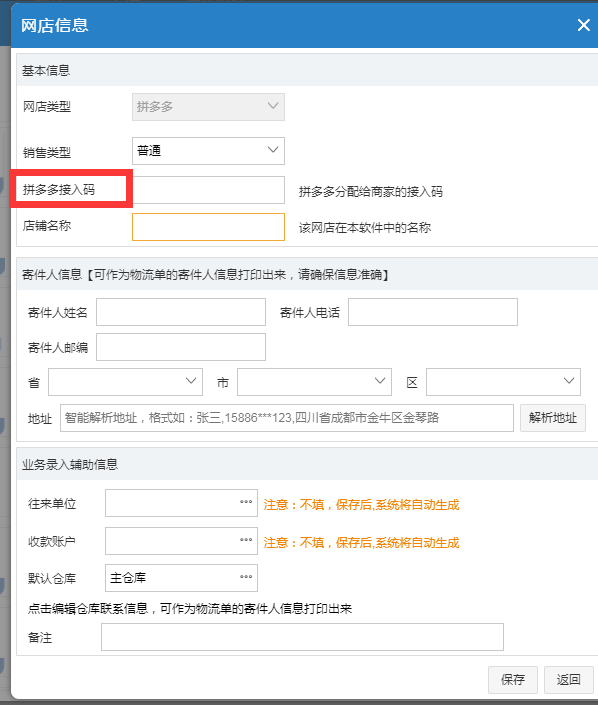Focus the 寄件人电话 input field
This screenshot has height=705, width=598.
(x=433, y=312)
